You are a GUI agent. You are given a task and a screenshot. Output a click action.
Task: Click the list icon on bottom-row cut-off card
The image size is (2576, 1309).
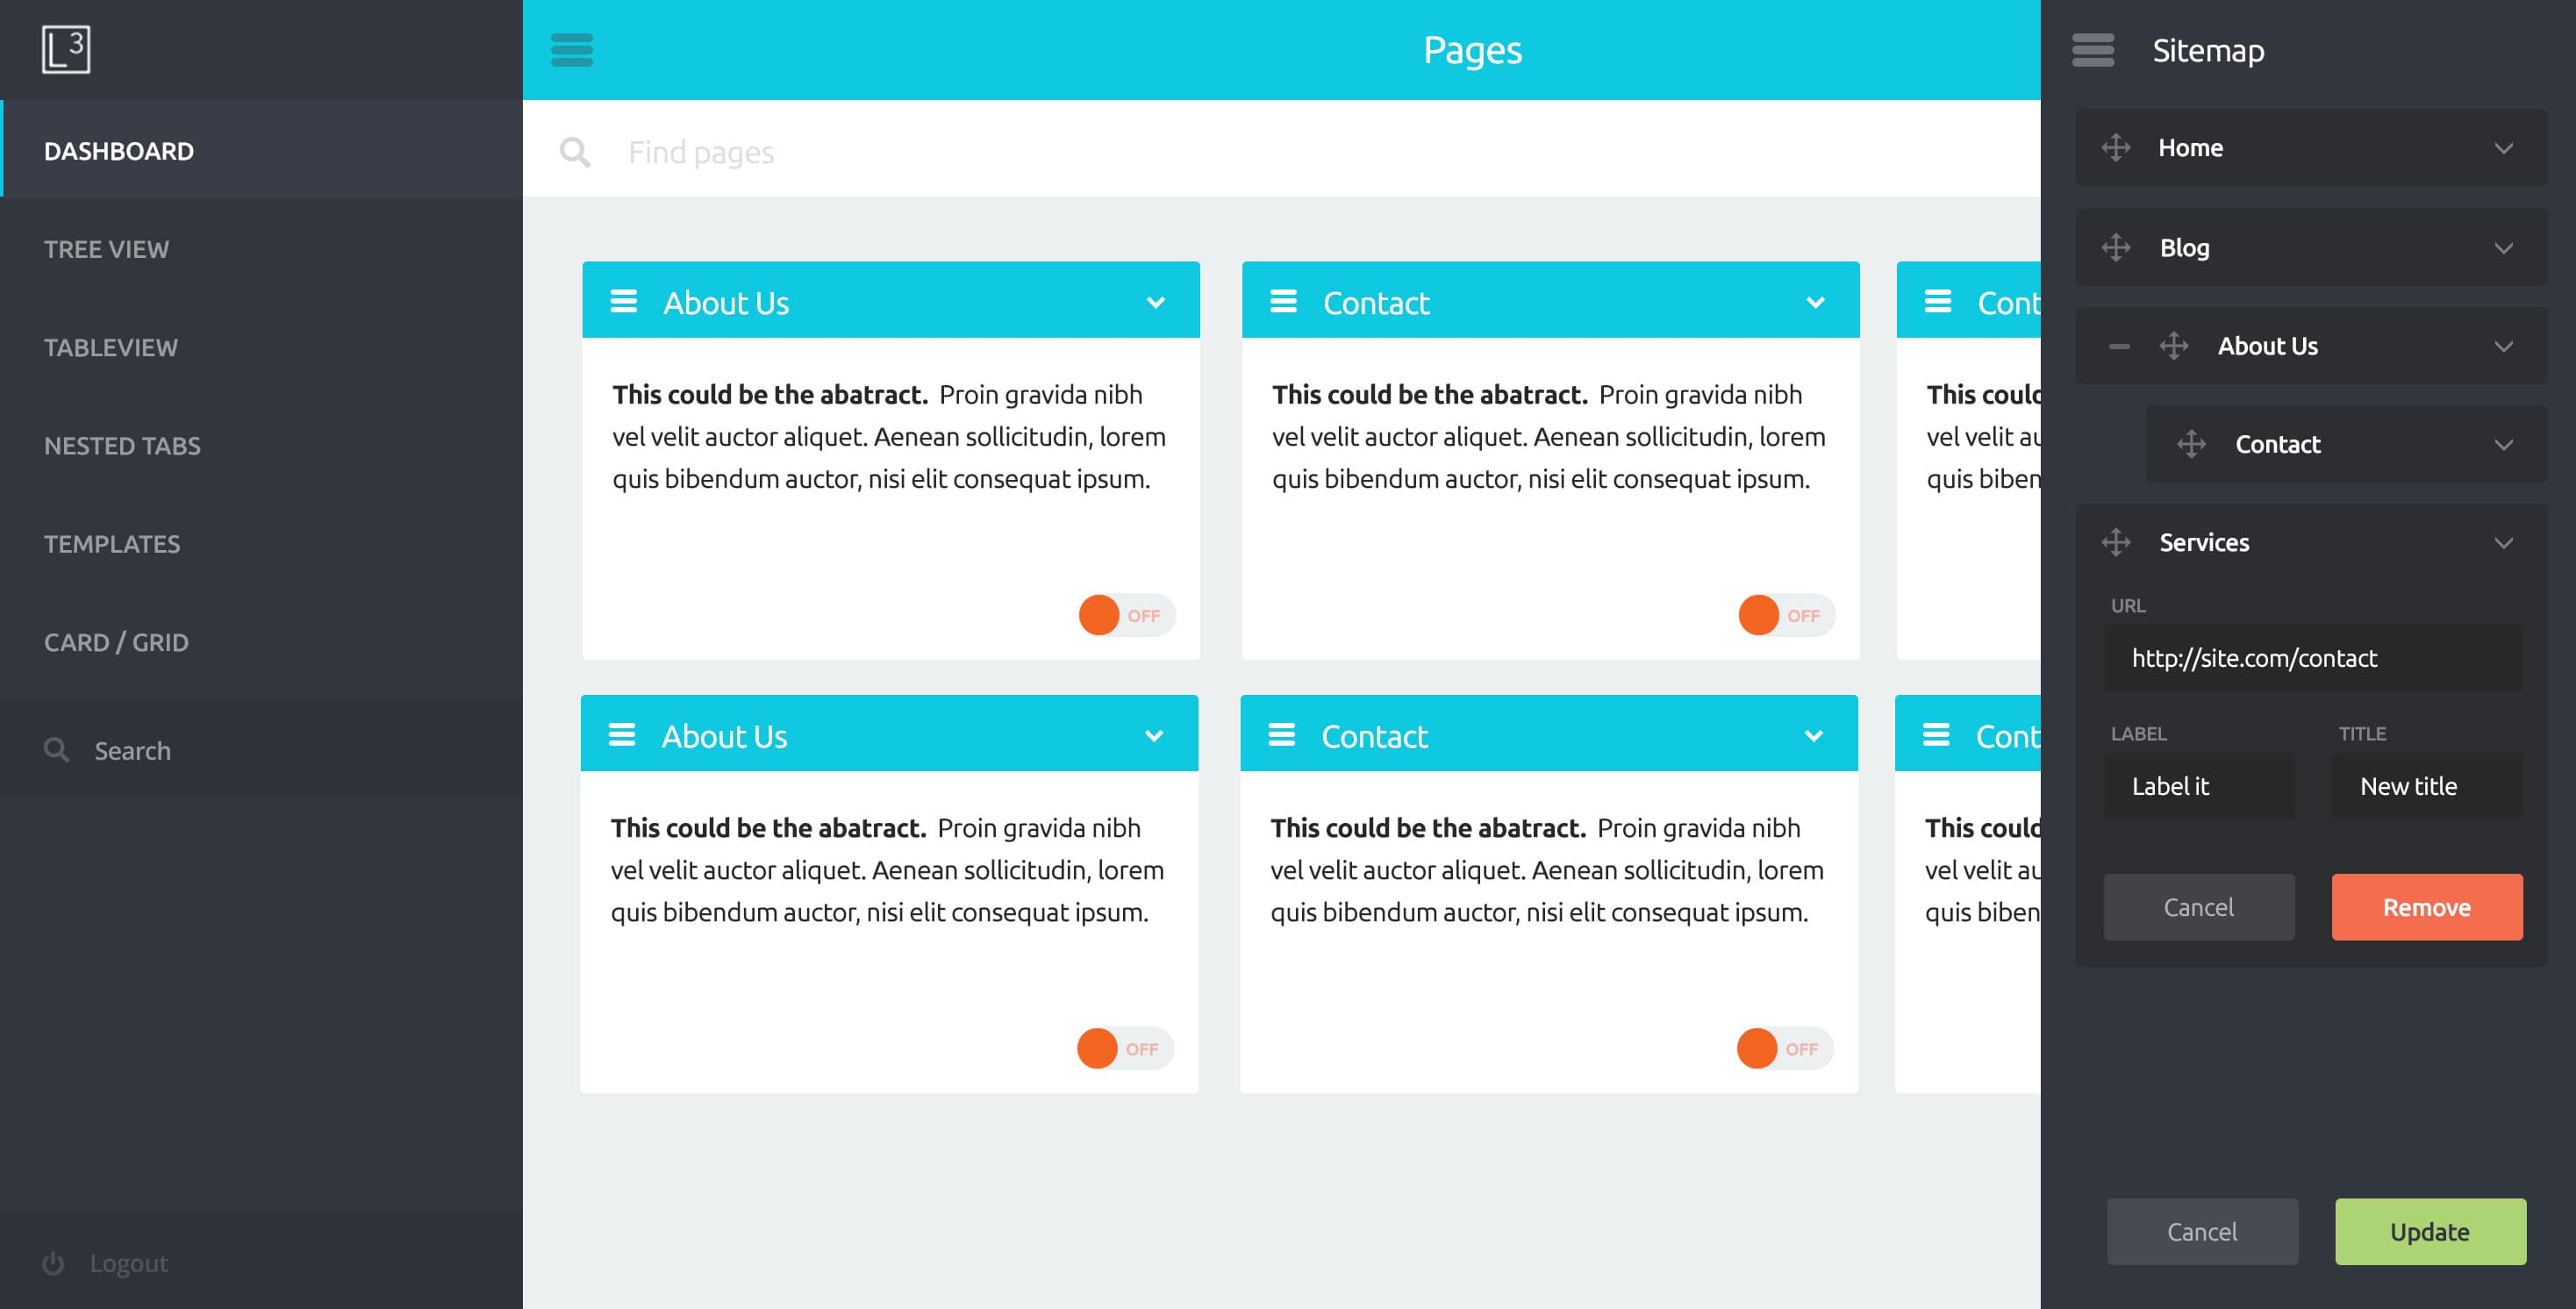pos(1936,735)
